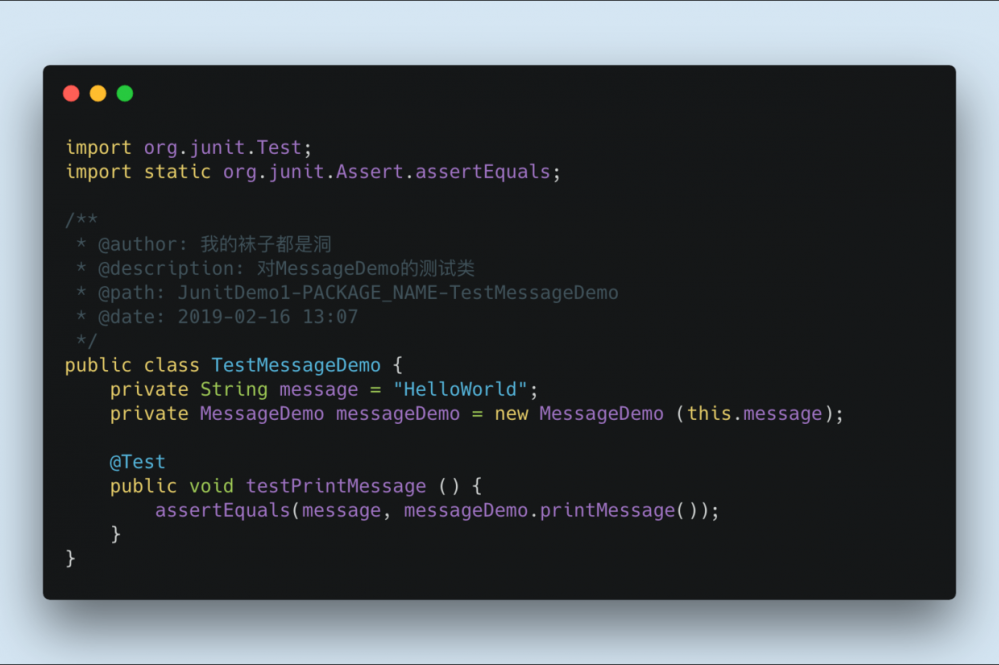Click the comment opening /** marker

click(82, 220)
